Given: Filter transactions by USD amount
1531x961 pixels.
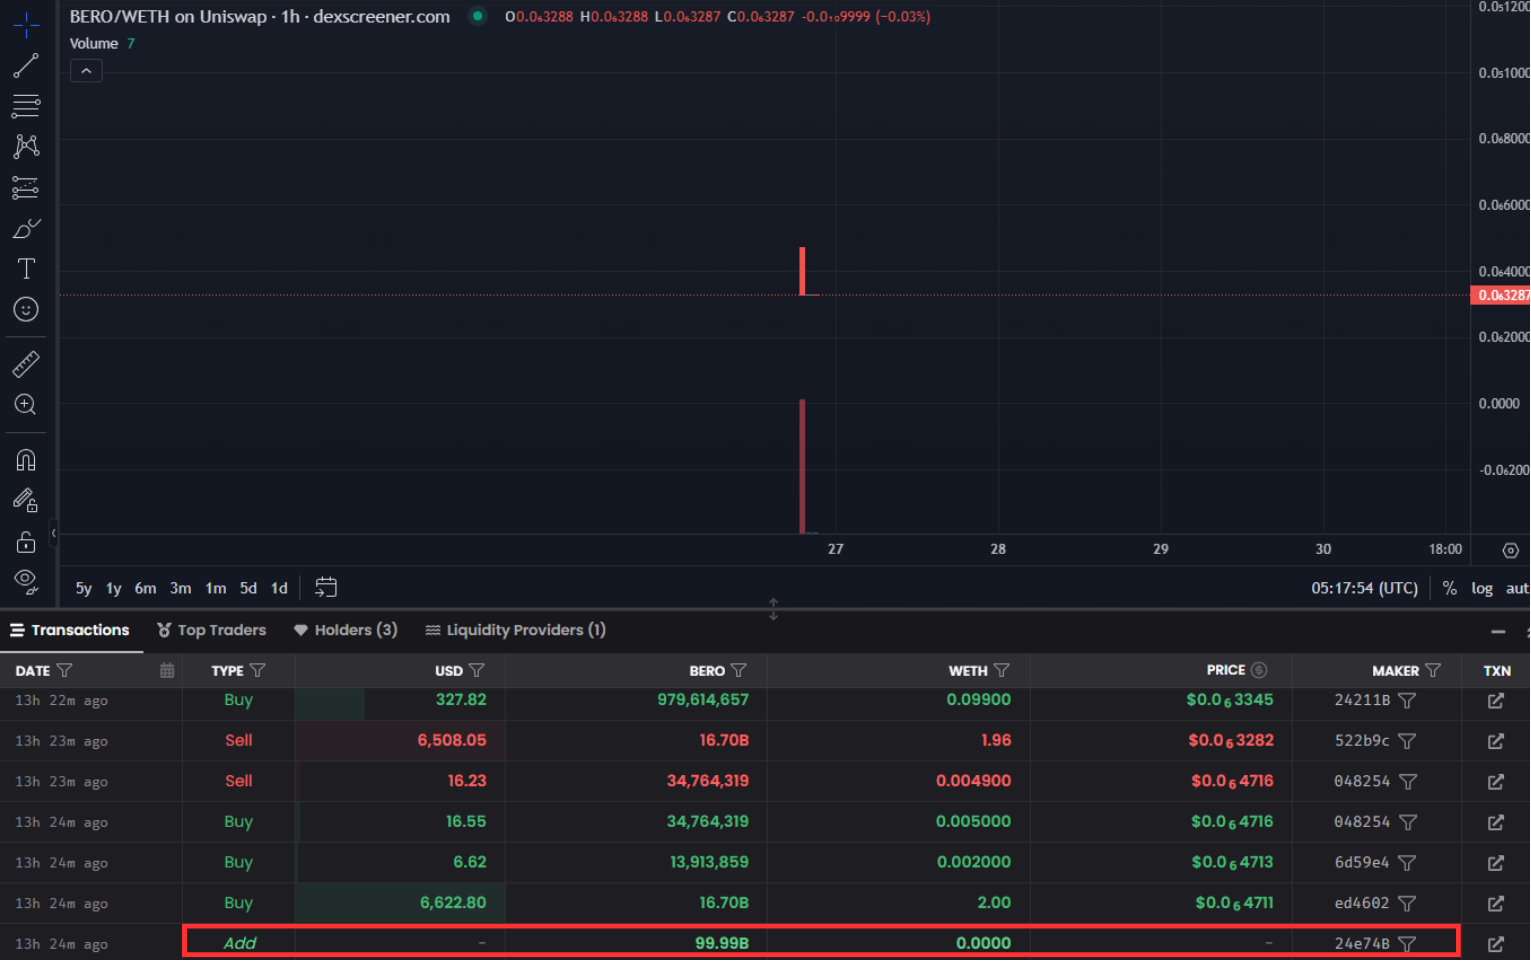Looking at the screenshot, I should click(x=477, y=670).
